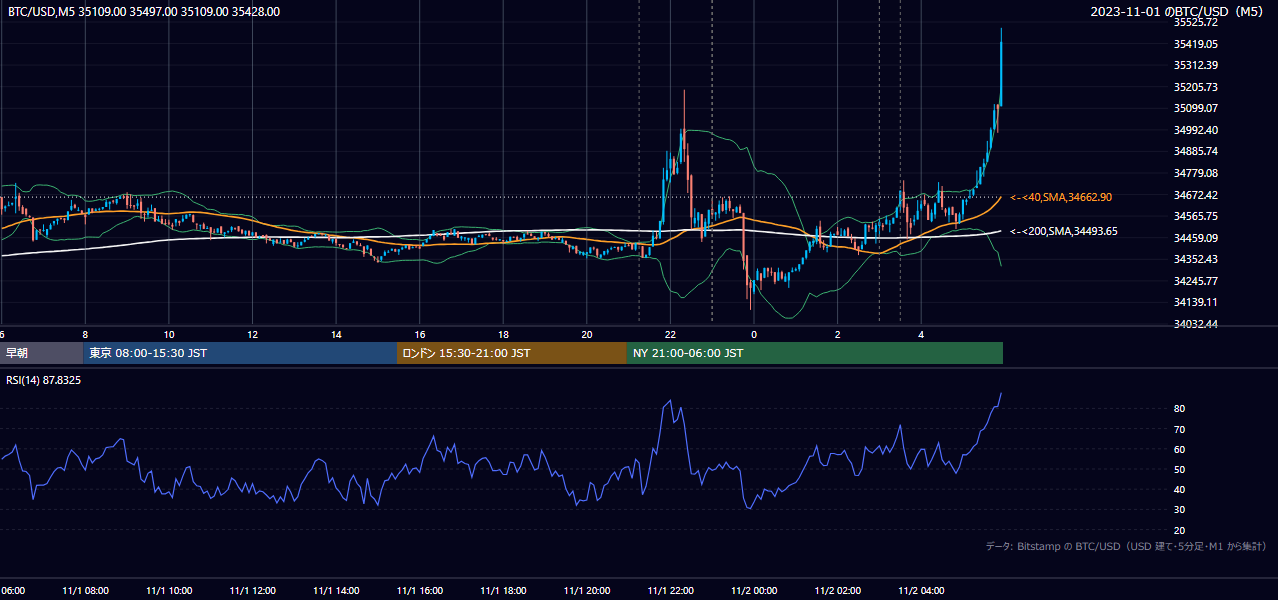Image resolution: width=1278 pixels, height=600 pixels.
Task: Click hour label 8 on price chart axis
Action: point(85,334)
